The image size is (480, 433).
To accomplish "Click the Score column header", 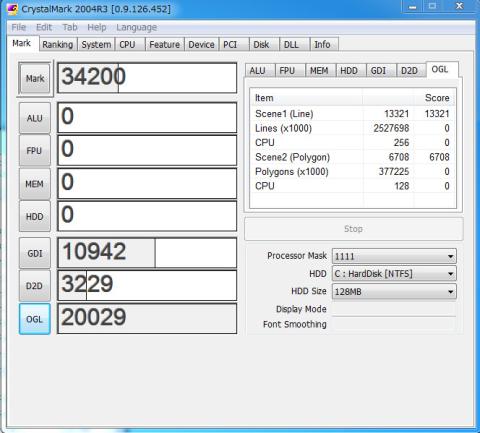I will click(435, 98).
